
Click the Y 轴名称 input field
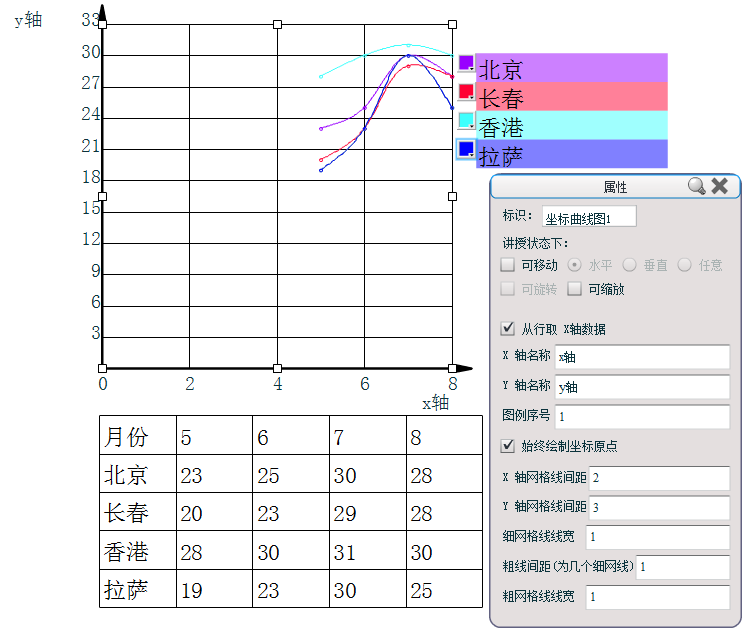pos(642,387)
